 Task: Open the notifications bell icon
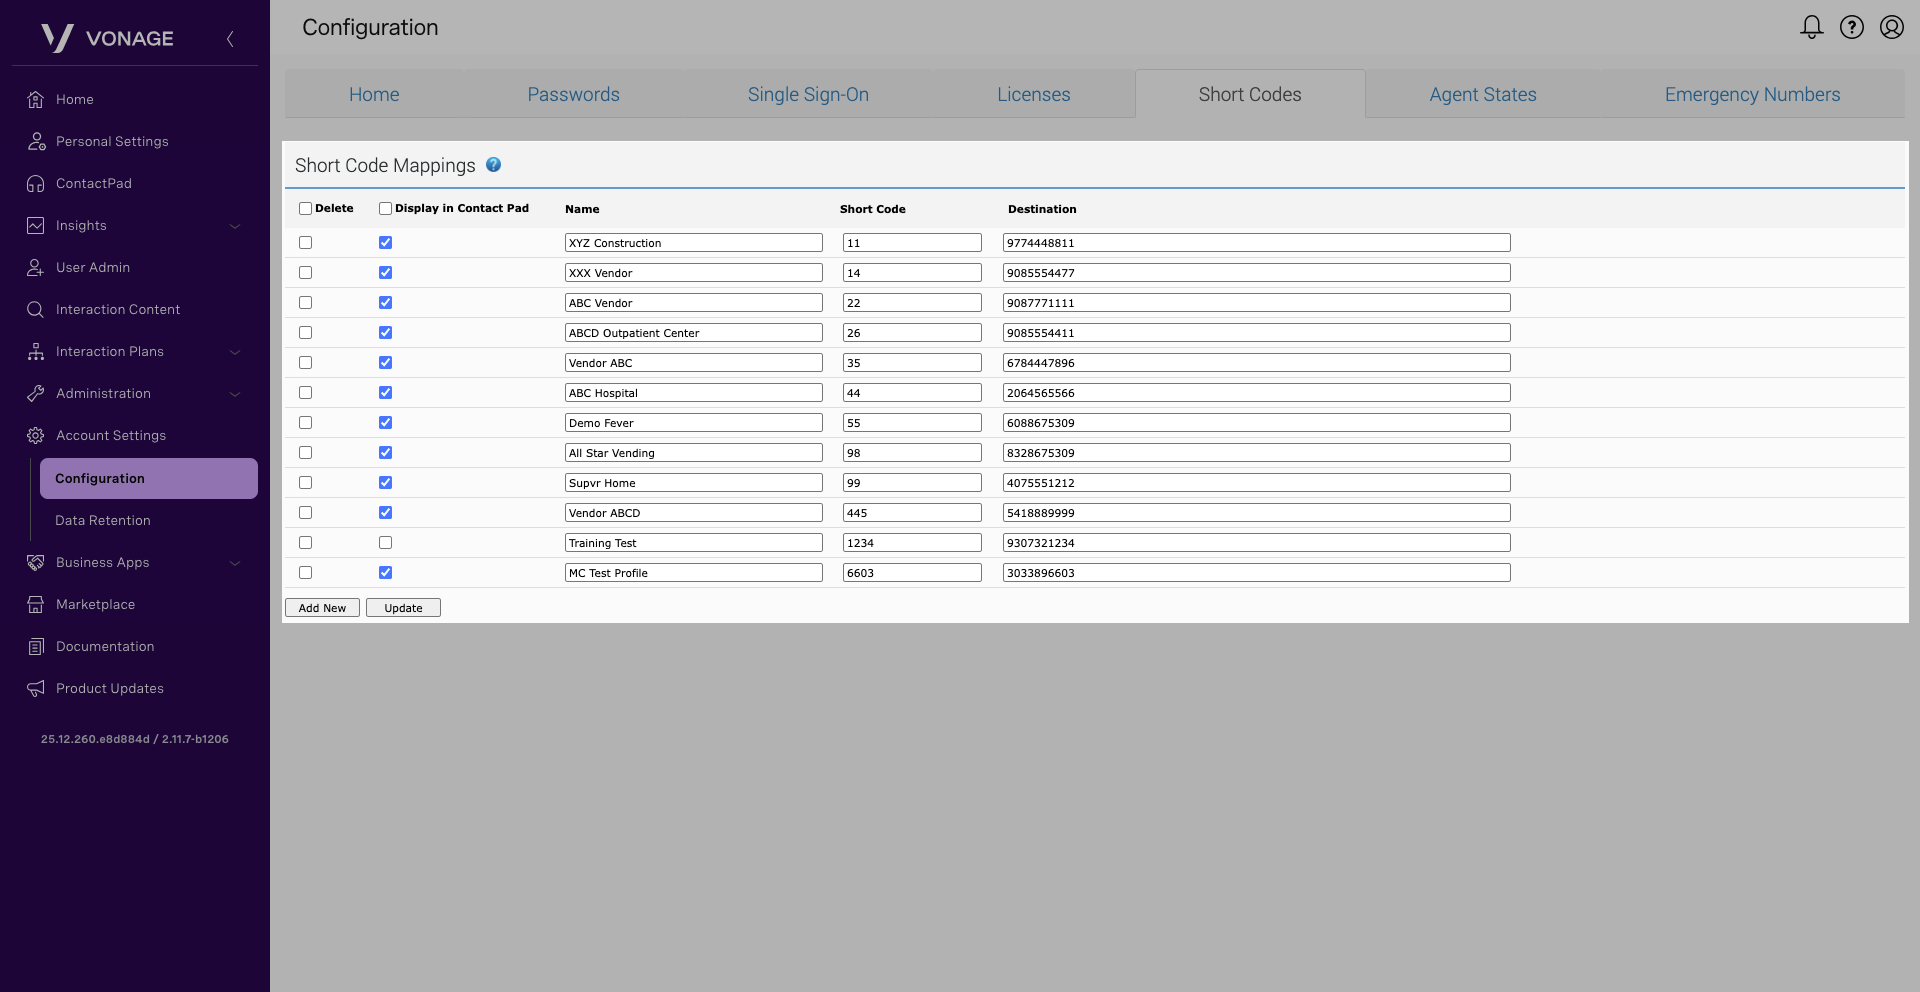(x=1811, y=27)
